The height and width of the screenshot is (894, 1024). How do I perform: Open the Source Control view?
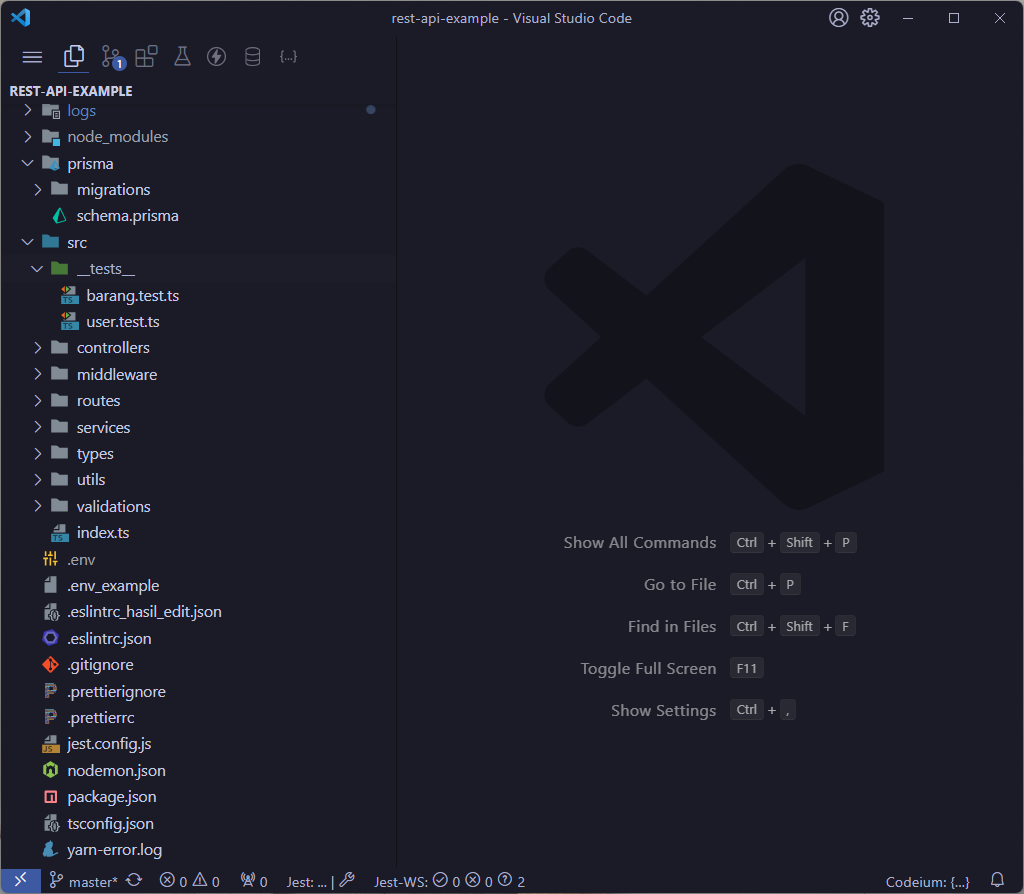[x=112, y=57]
